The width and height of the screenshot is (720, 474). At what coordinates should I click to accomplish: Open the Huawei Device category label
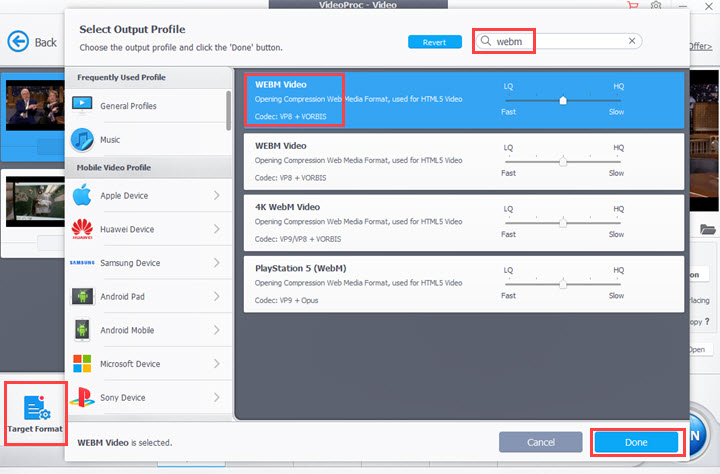pyautogui.click(x=127, y=229)
